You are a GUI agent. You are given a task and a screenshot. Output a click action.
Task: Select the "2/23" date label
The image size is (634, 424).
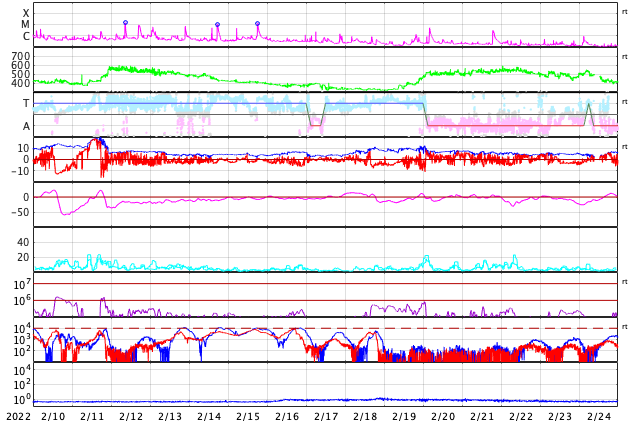click(x=560, y=416)
